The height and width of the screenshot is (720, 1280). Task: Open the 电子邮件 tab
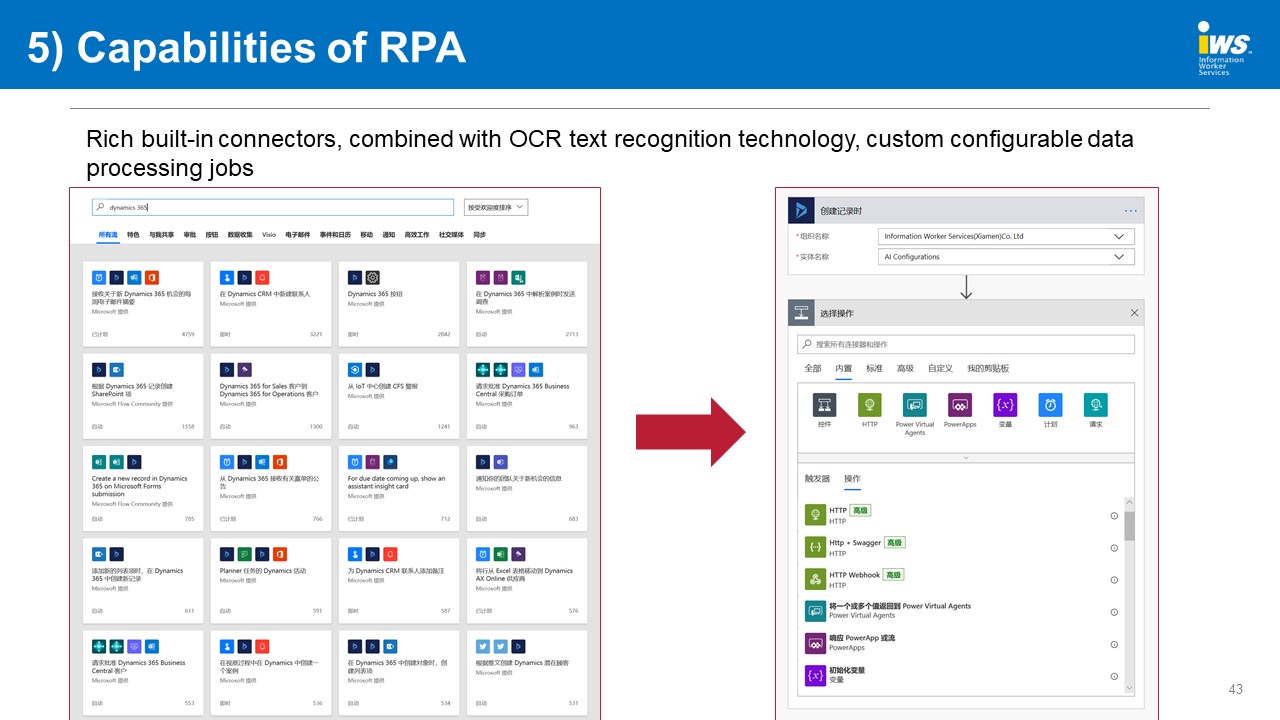click(x=298, y=235)
